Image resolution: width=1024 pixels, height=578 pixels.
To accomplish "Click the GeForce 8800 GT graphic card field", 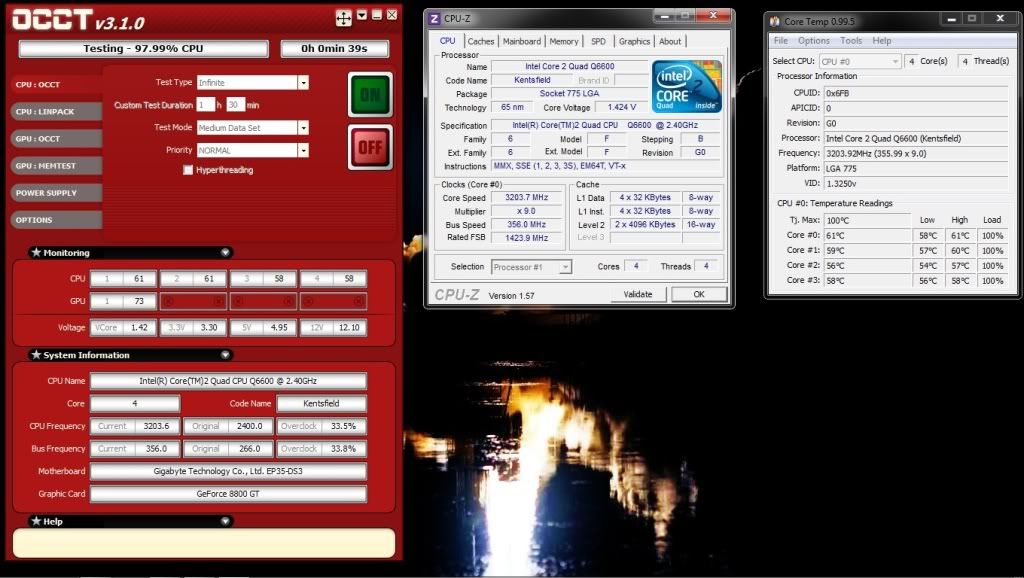I will click(x=228, y=494).
